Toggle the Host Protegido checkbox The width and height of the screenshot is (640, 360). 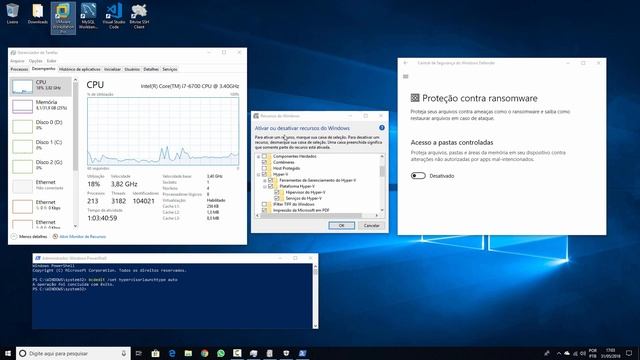[x=264, y=168]
